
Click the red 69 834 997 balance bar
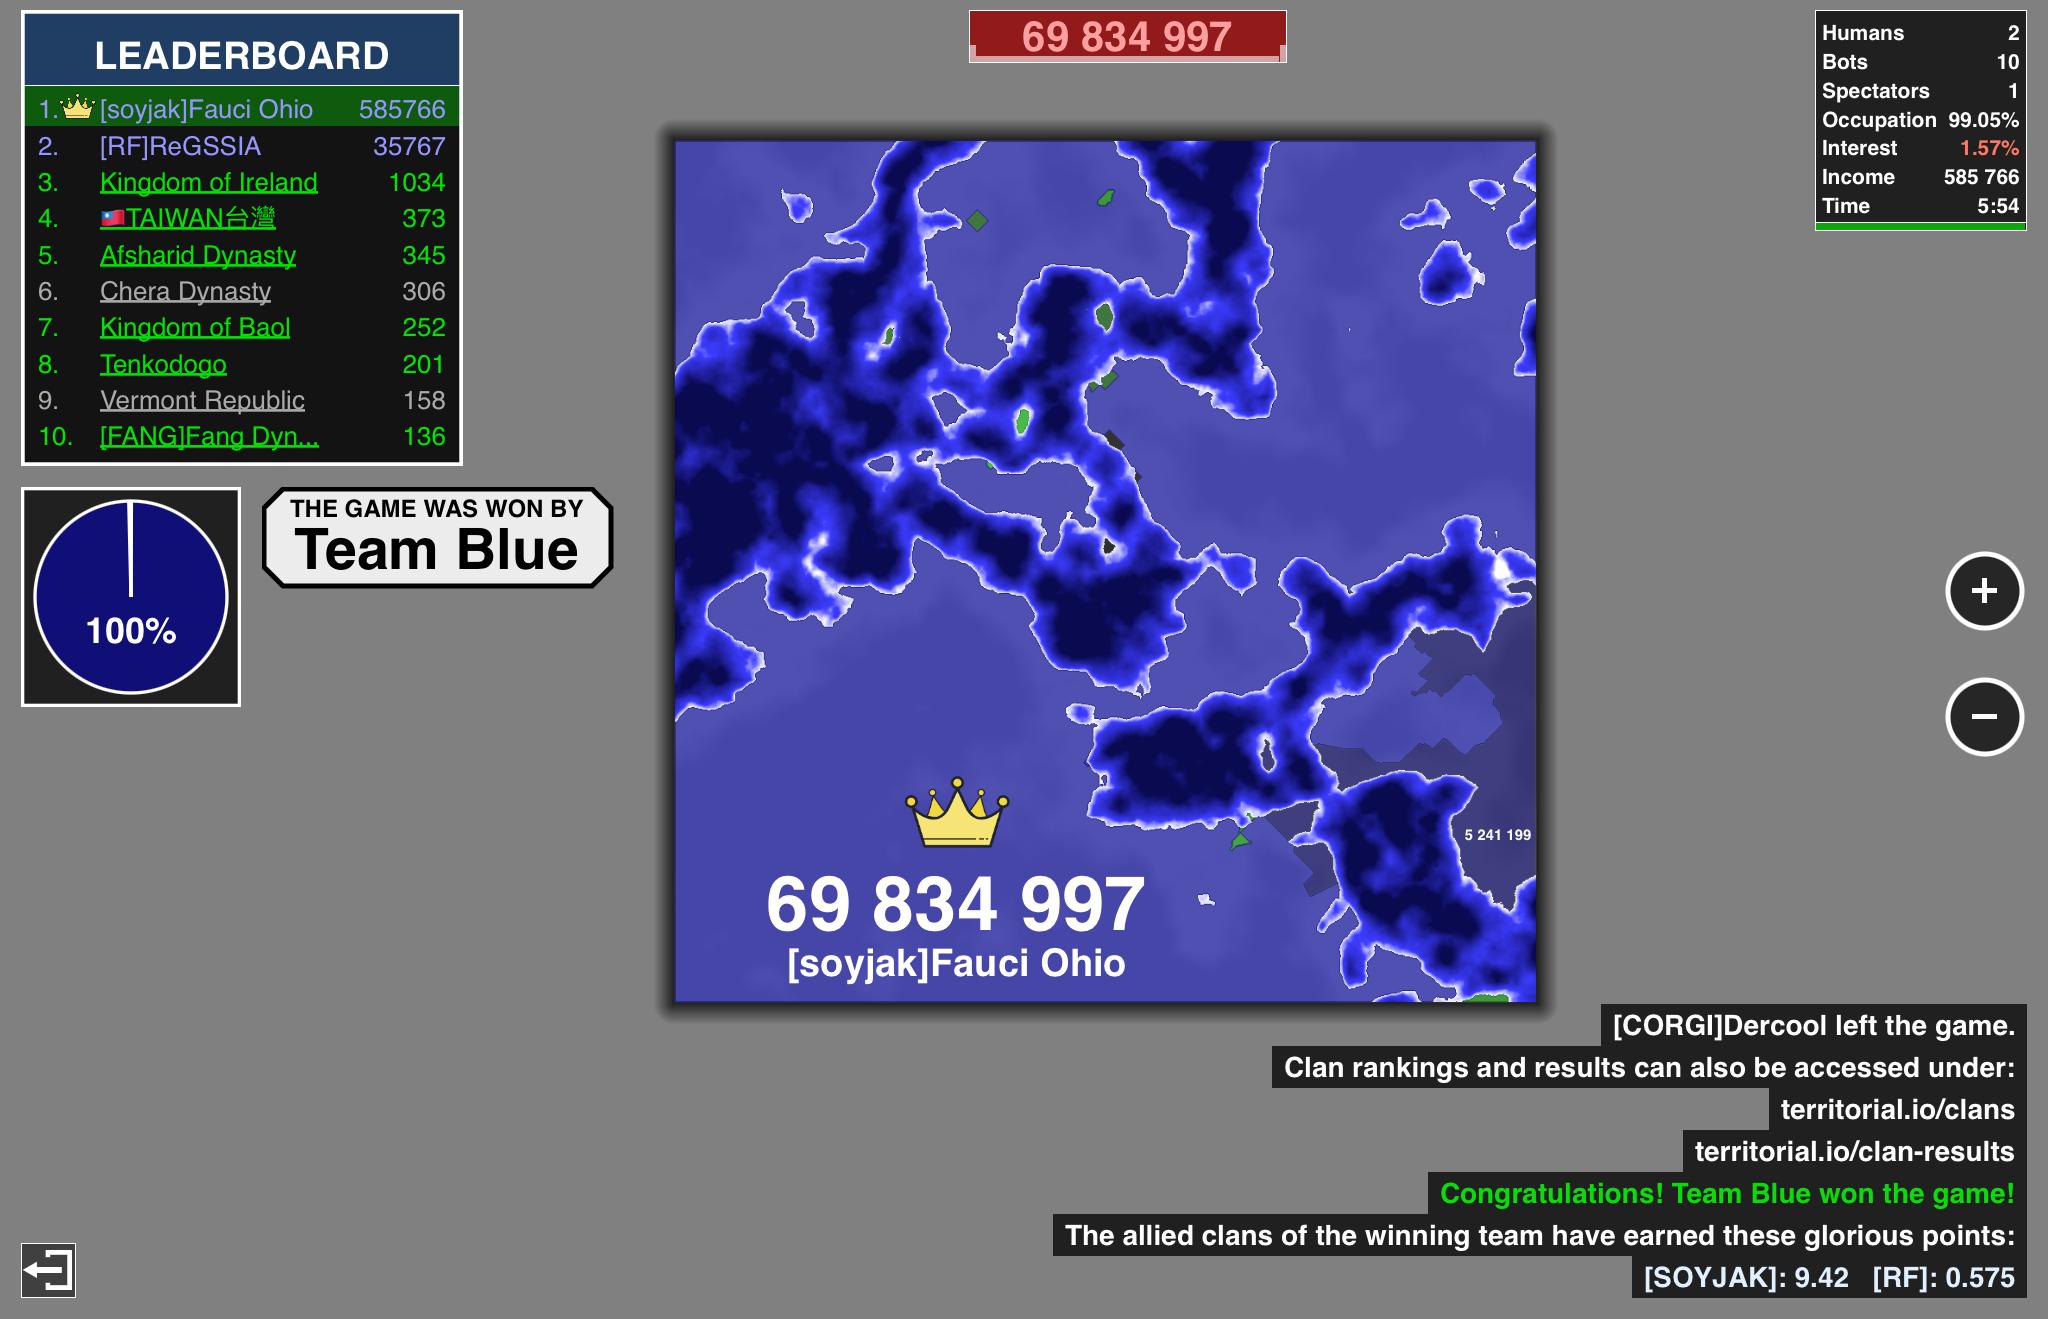coord(1127,37)
